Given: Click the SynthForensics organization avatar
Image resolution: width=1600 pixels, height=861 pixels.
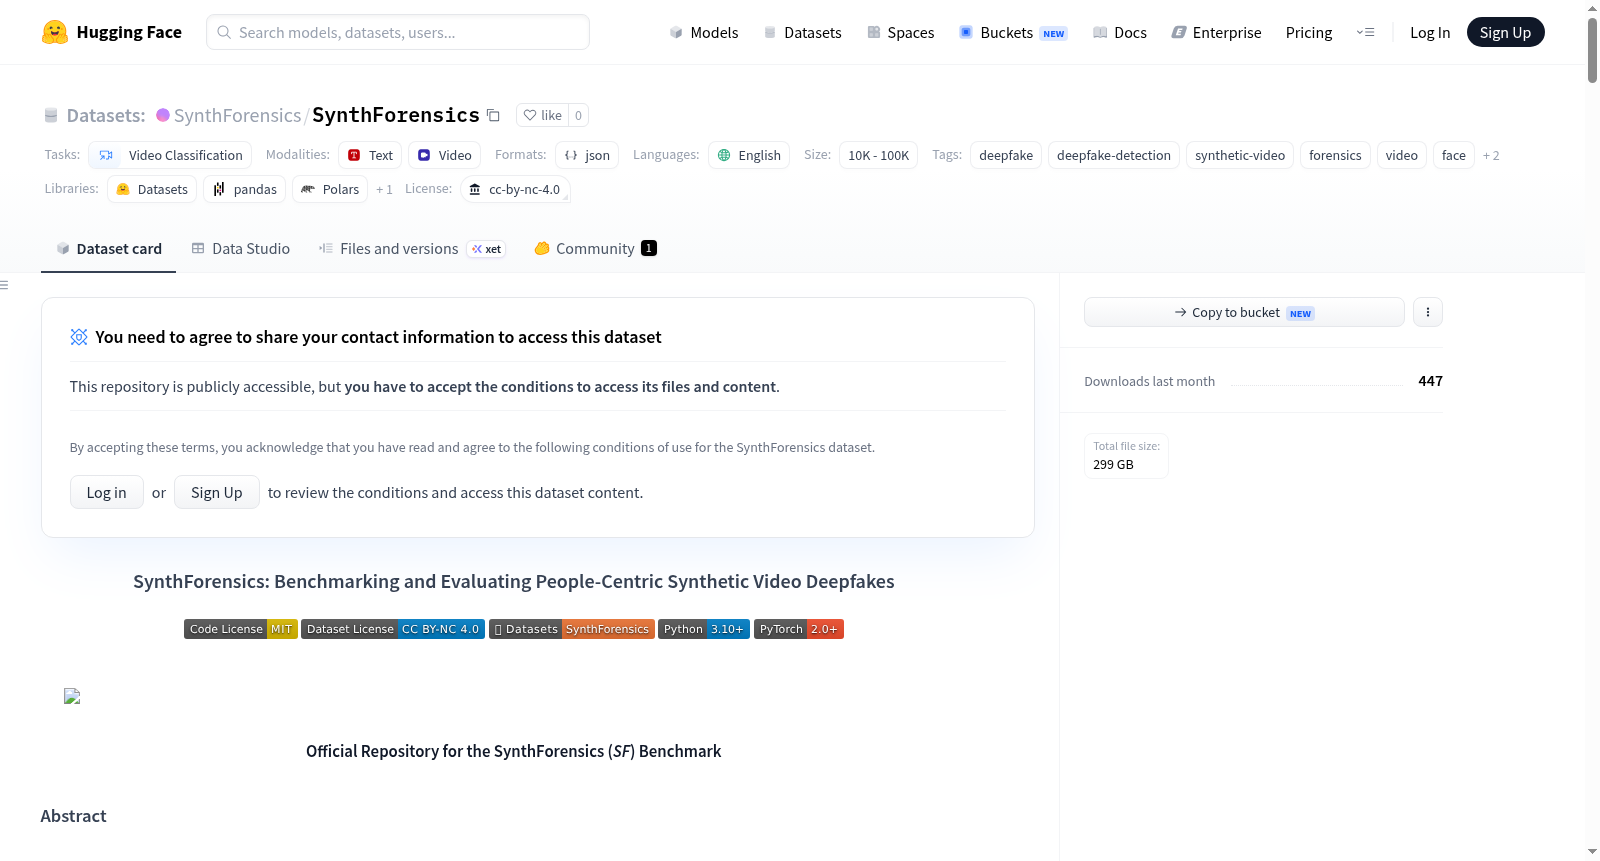Looking at the screenshot, I should coord(163,115).
